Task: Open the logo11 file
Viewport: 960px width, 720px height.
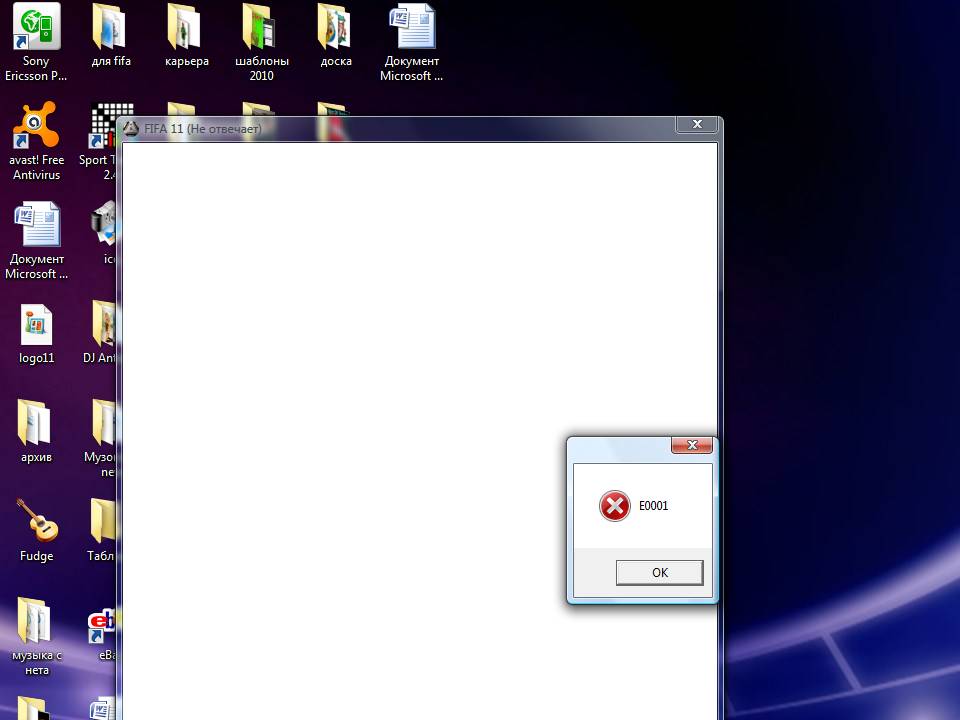Action: click(x=36, y=334)
